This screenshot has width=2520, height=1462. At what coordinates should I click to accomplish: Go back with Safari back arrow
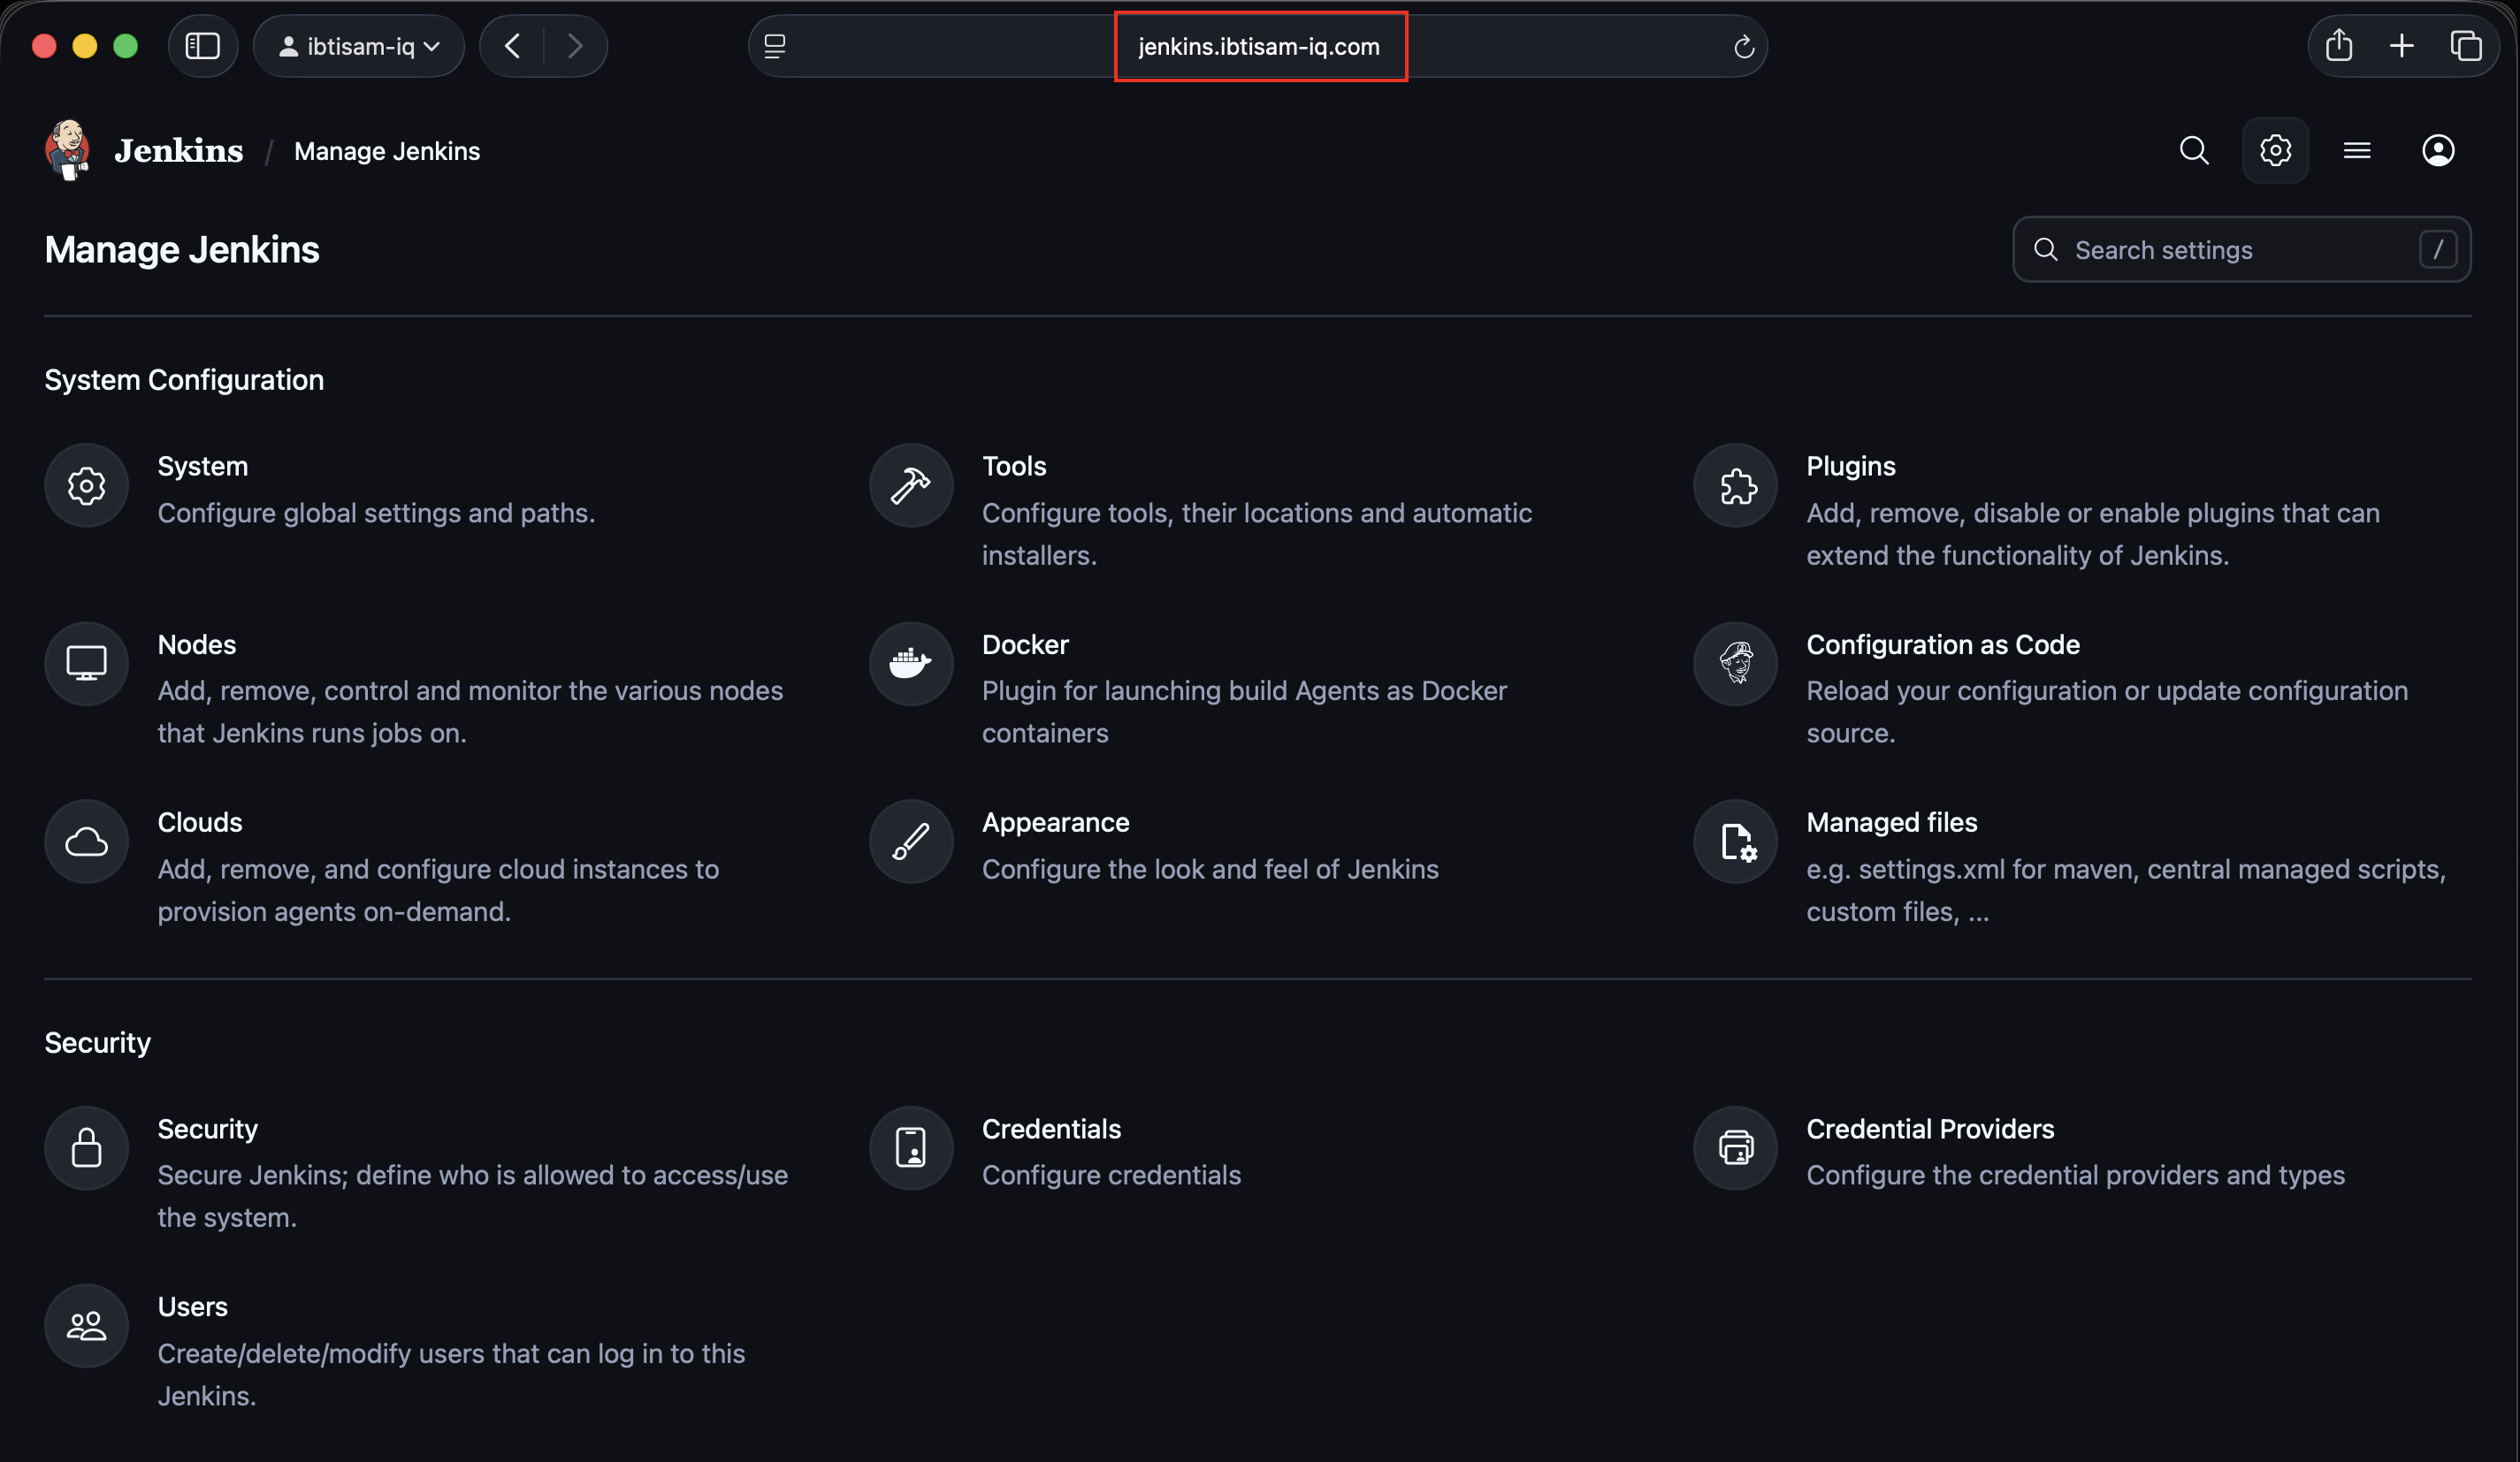[x=513, y=46]
